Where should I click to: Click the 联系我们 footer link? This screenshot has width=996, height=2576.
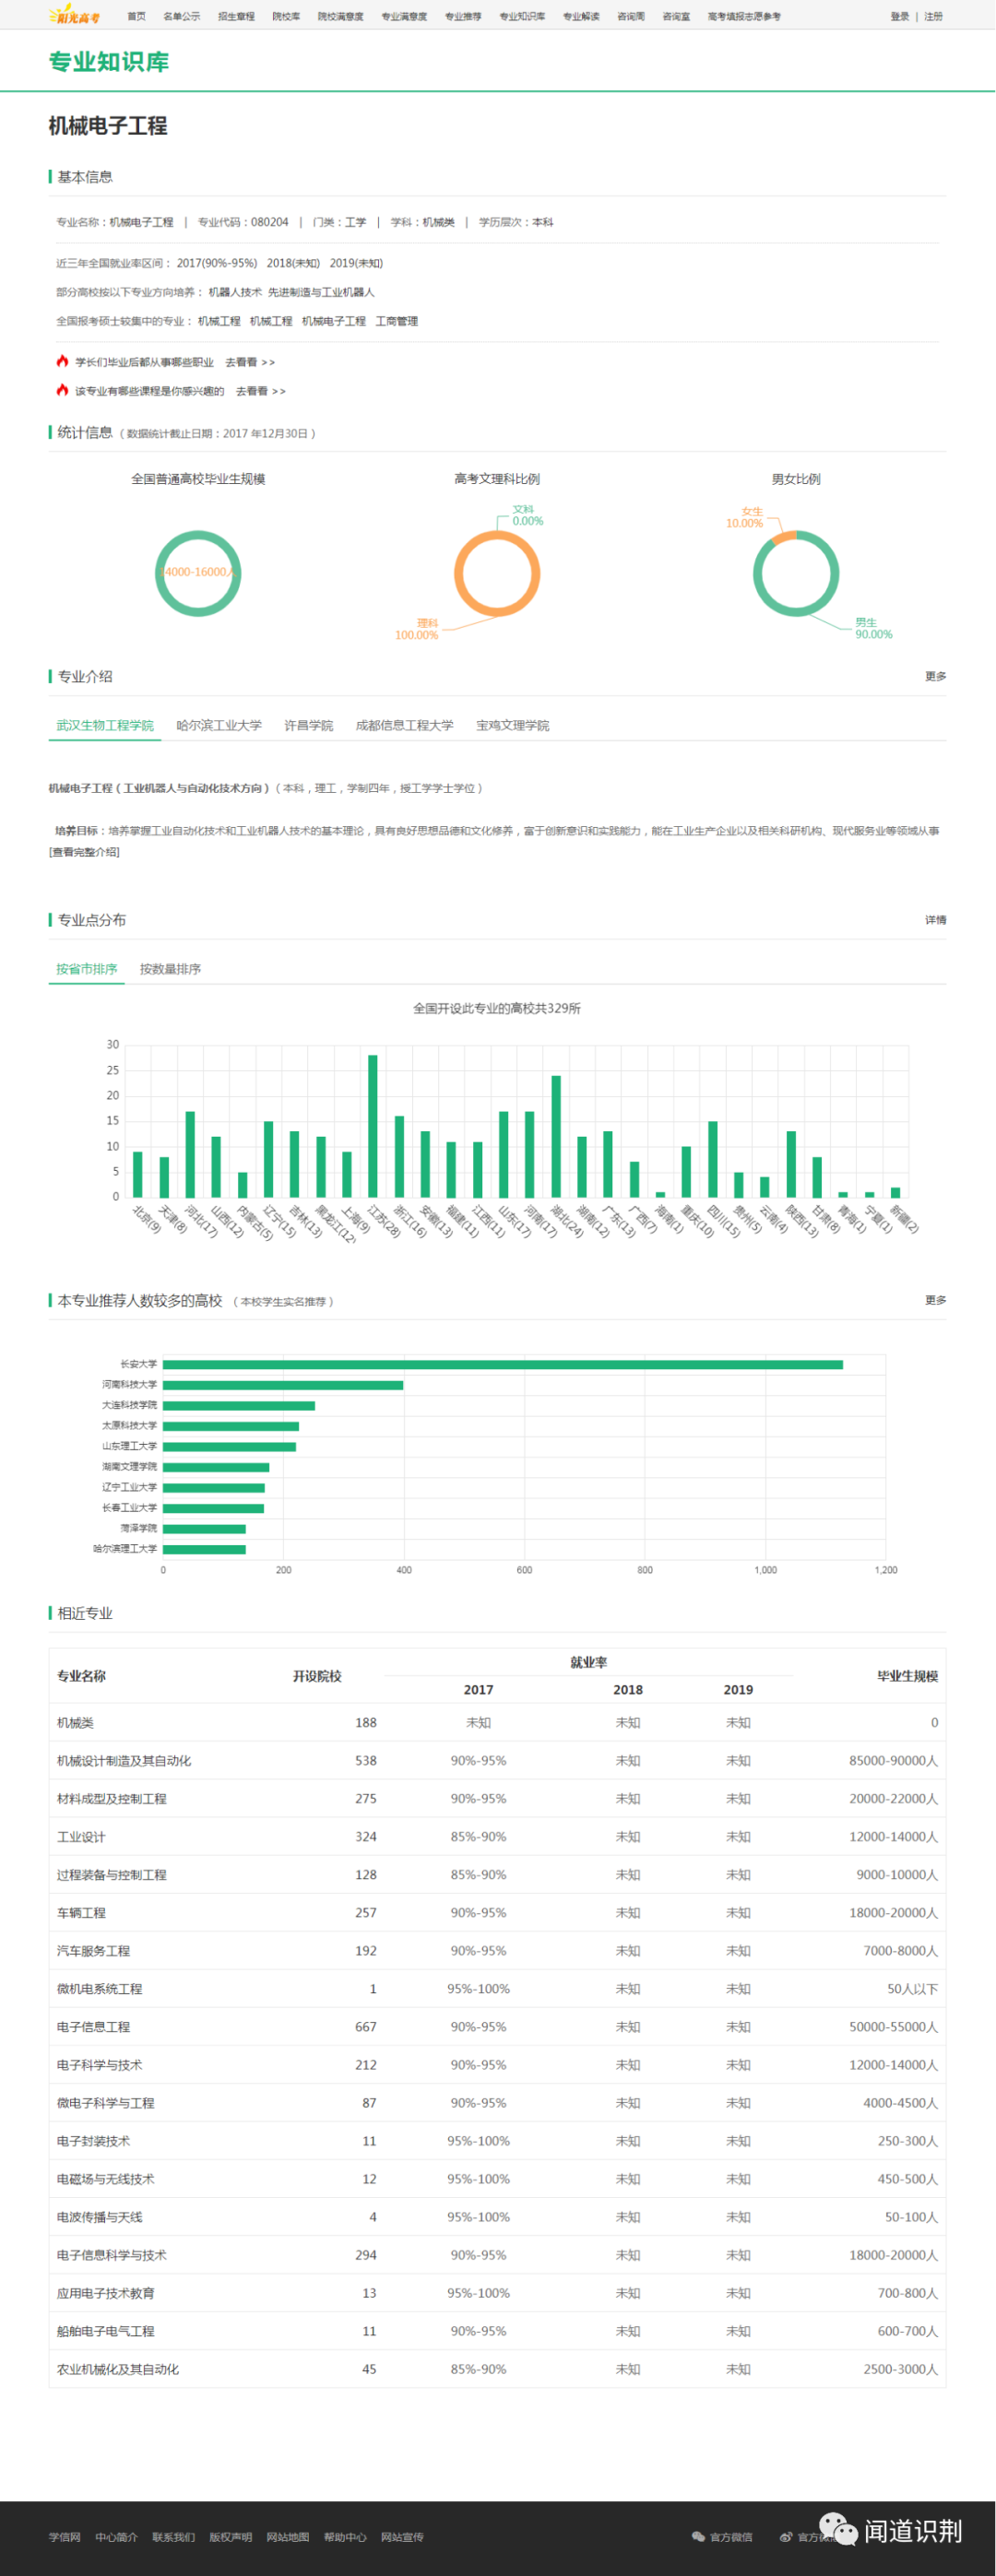click(x=174, y=2536)
